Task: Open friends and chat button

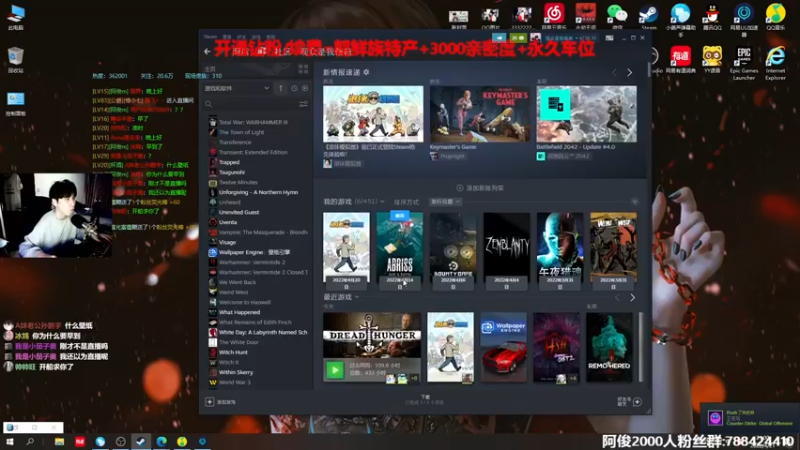Action: point(630,402)
